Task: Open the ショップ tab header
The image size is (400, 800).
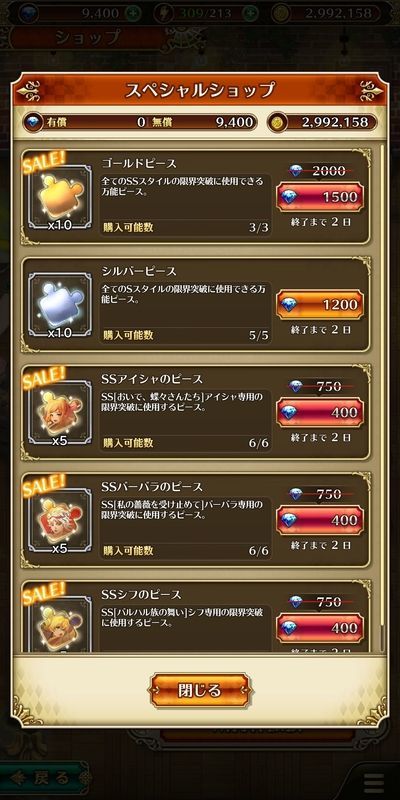Action: pos(88,37)
